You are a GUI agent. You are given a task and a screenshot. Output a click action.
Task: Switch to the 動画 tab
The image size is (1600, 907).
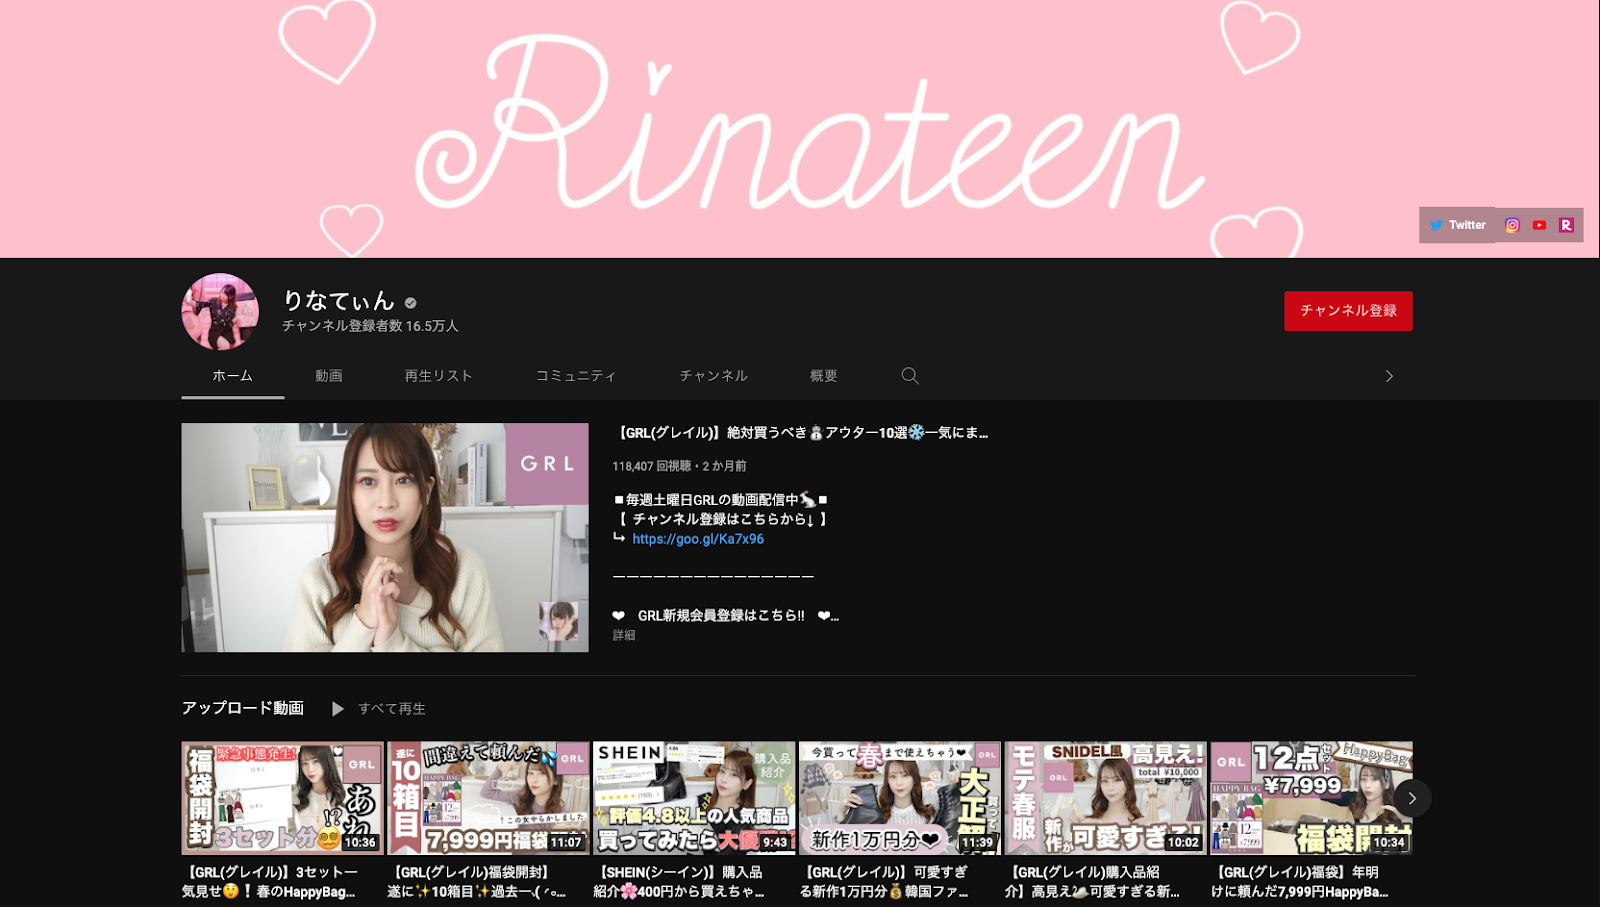point(329,376)
